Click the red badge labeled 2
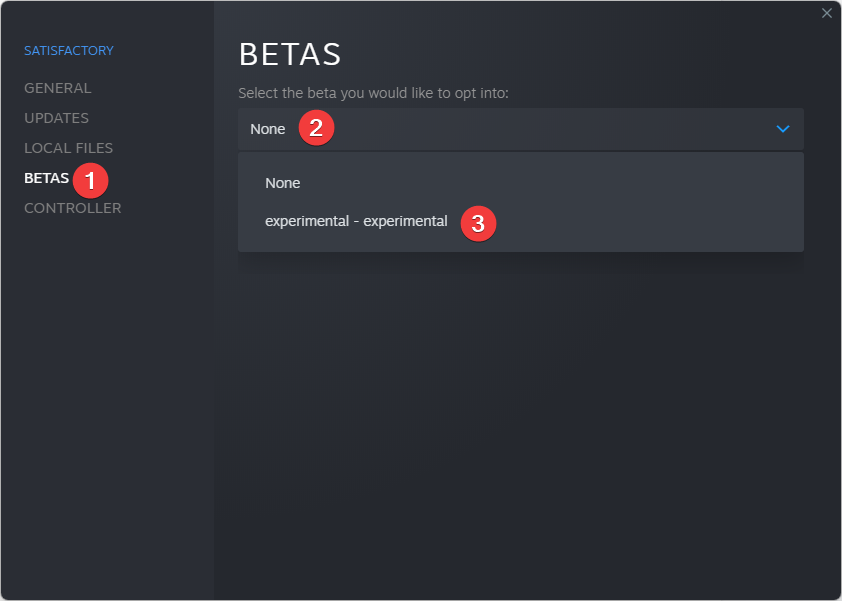This screenshot has width=842, height=601. [316, 127]
